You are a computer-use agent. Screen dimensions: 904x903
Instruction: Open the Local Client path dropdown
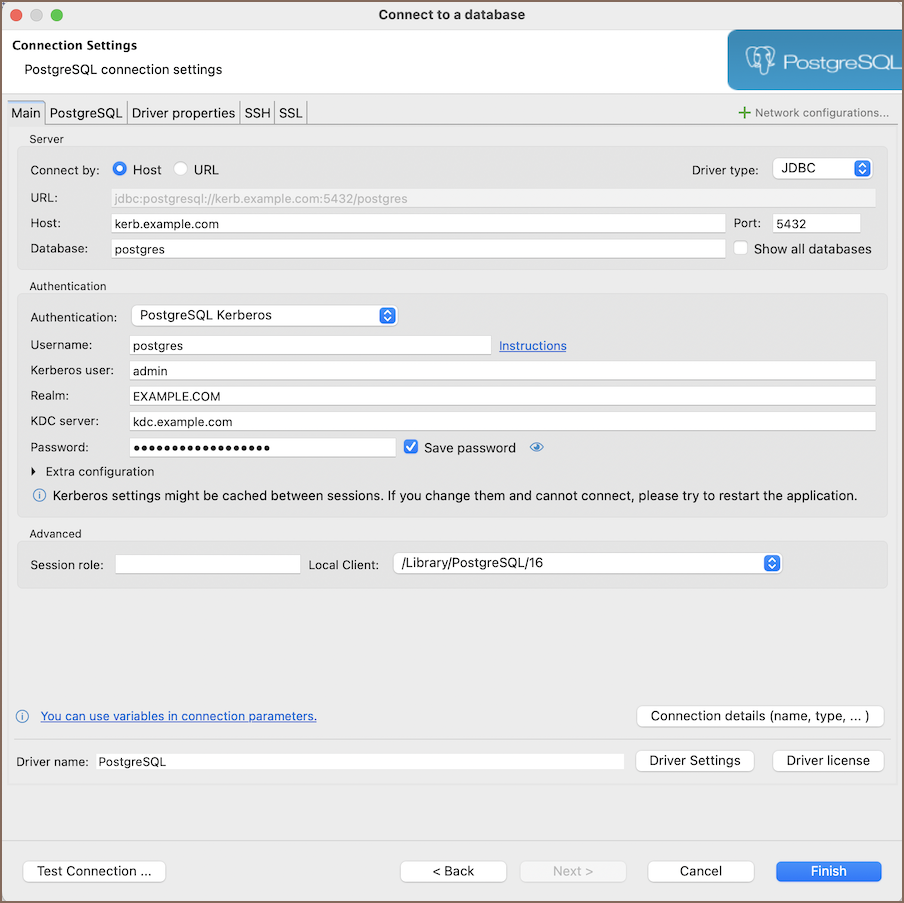(586, 563)
